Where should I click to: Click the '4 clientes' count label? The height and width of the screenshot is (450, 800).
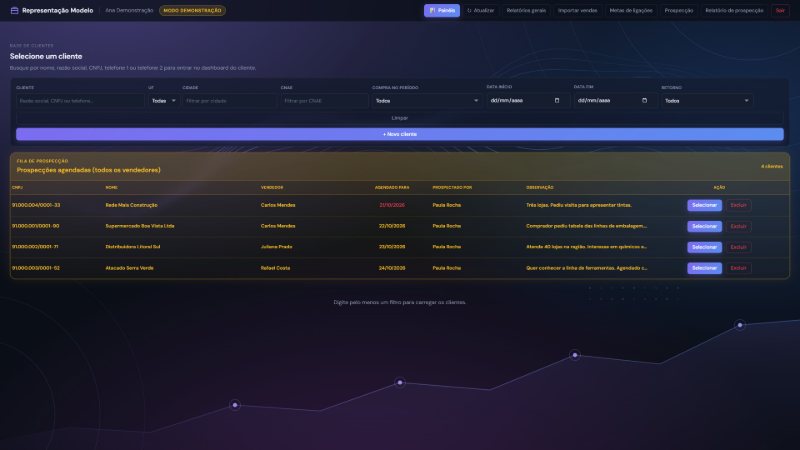[x=771, y=166]
